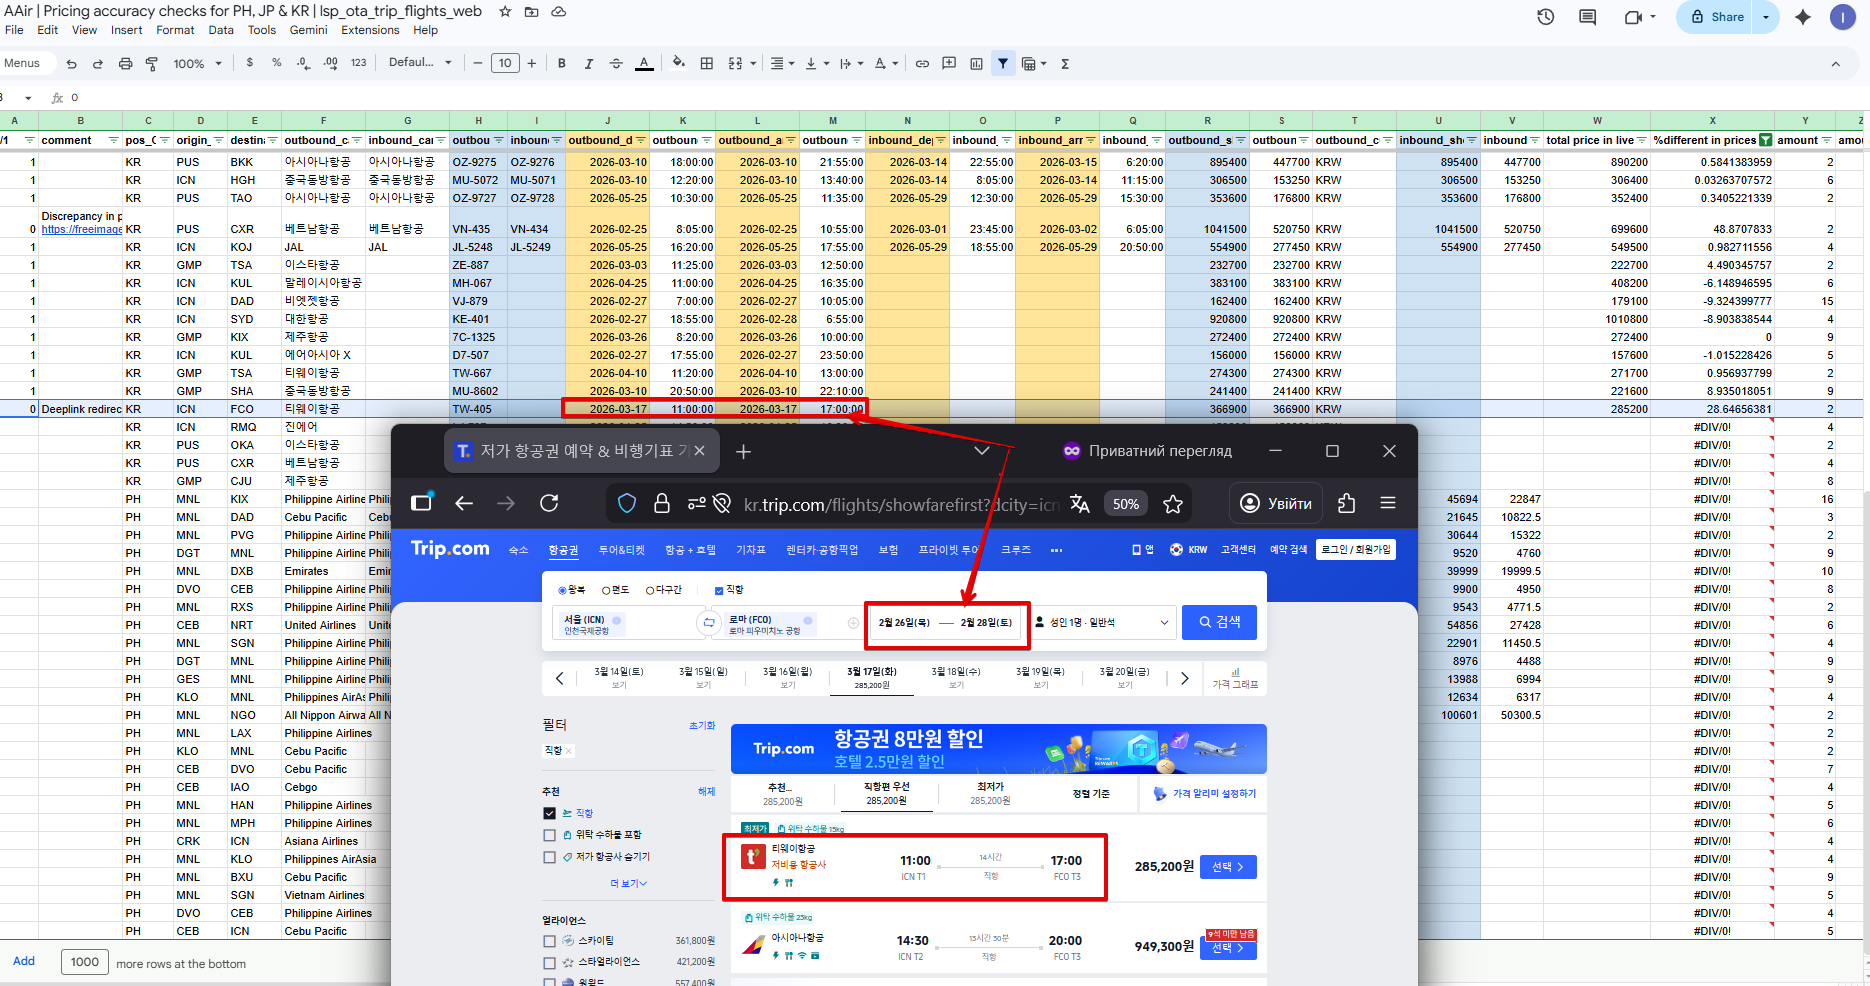Toggle the 직항 checkbox in the search form
This screenshot has height=986, width=1870.
[x=719, y=590]
